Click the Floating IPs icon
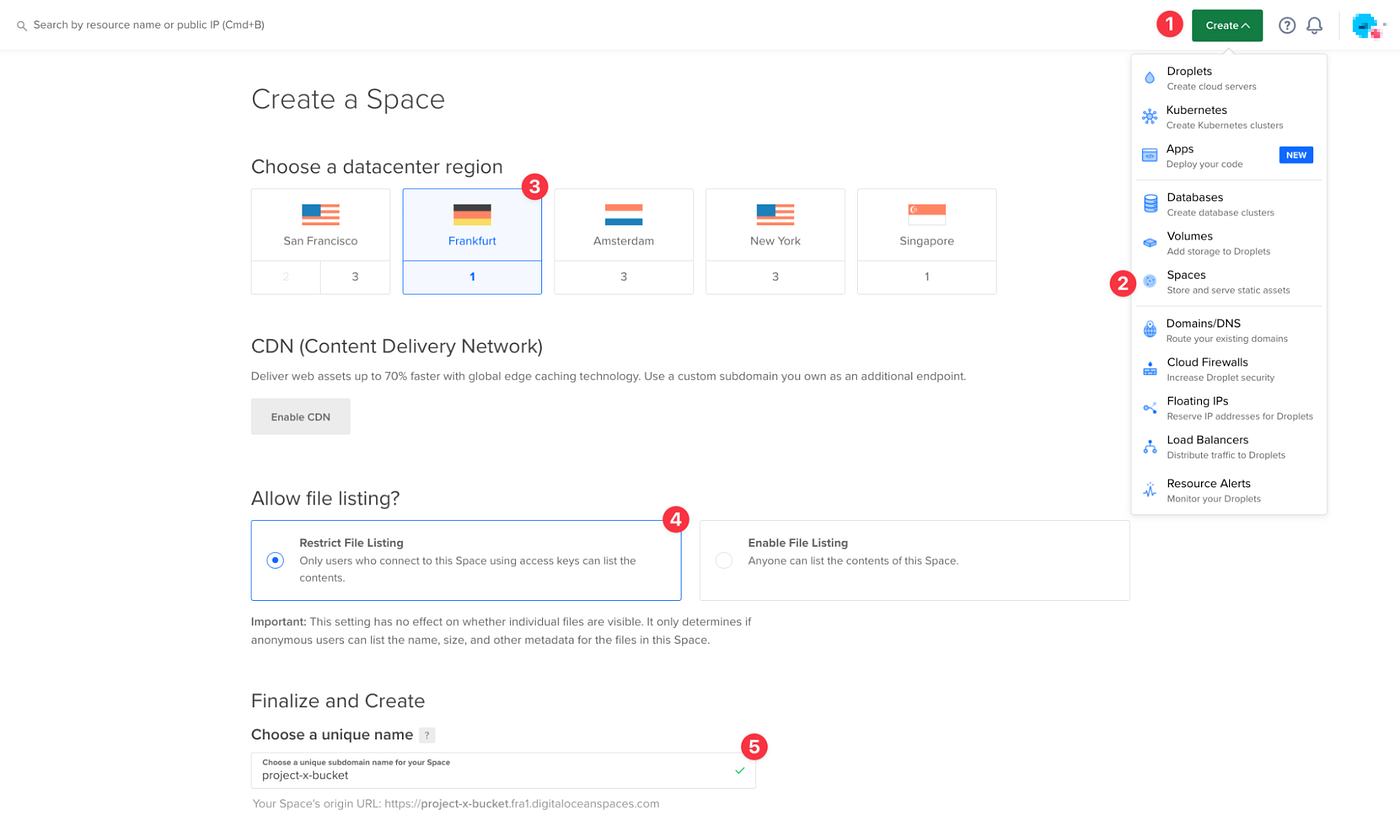Screen dimensions: 1400x824 (x=1150, y=406)
